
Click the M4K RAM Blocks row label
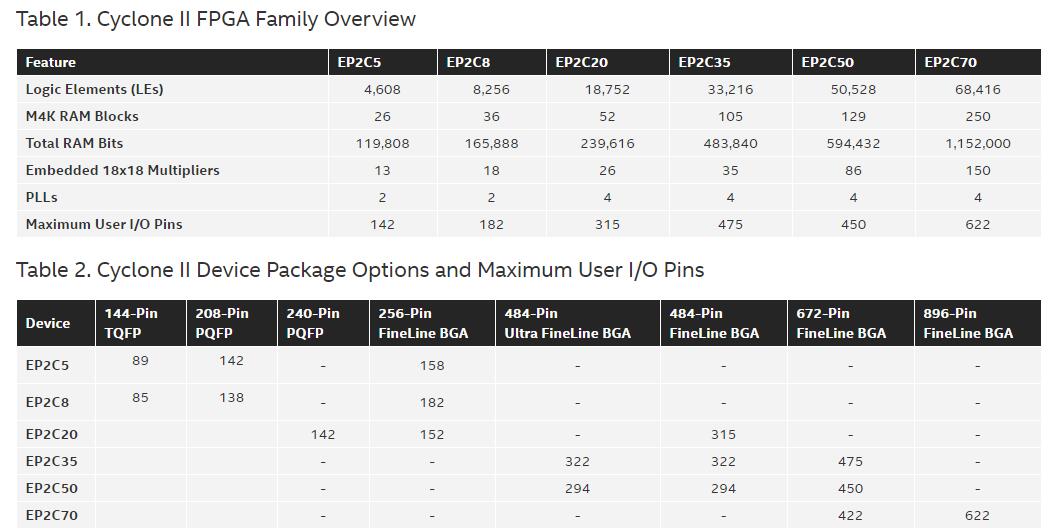tap(82, 116)
